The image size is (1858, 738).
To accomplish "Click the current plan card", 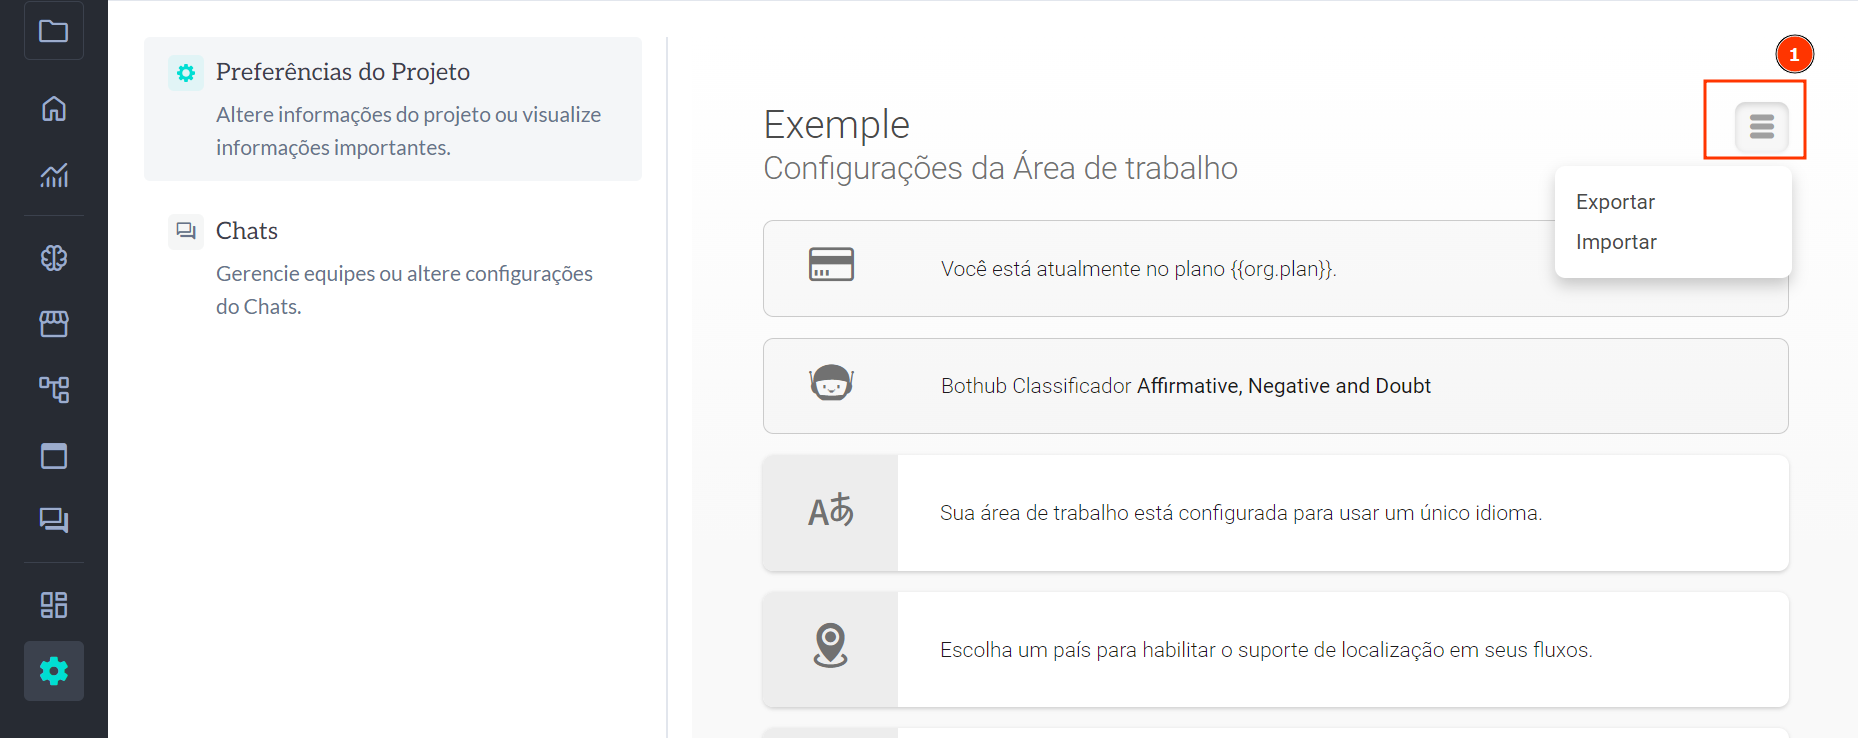I will tap(1140, 269).
